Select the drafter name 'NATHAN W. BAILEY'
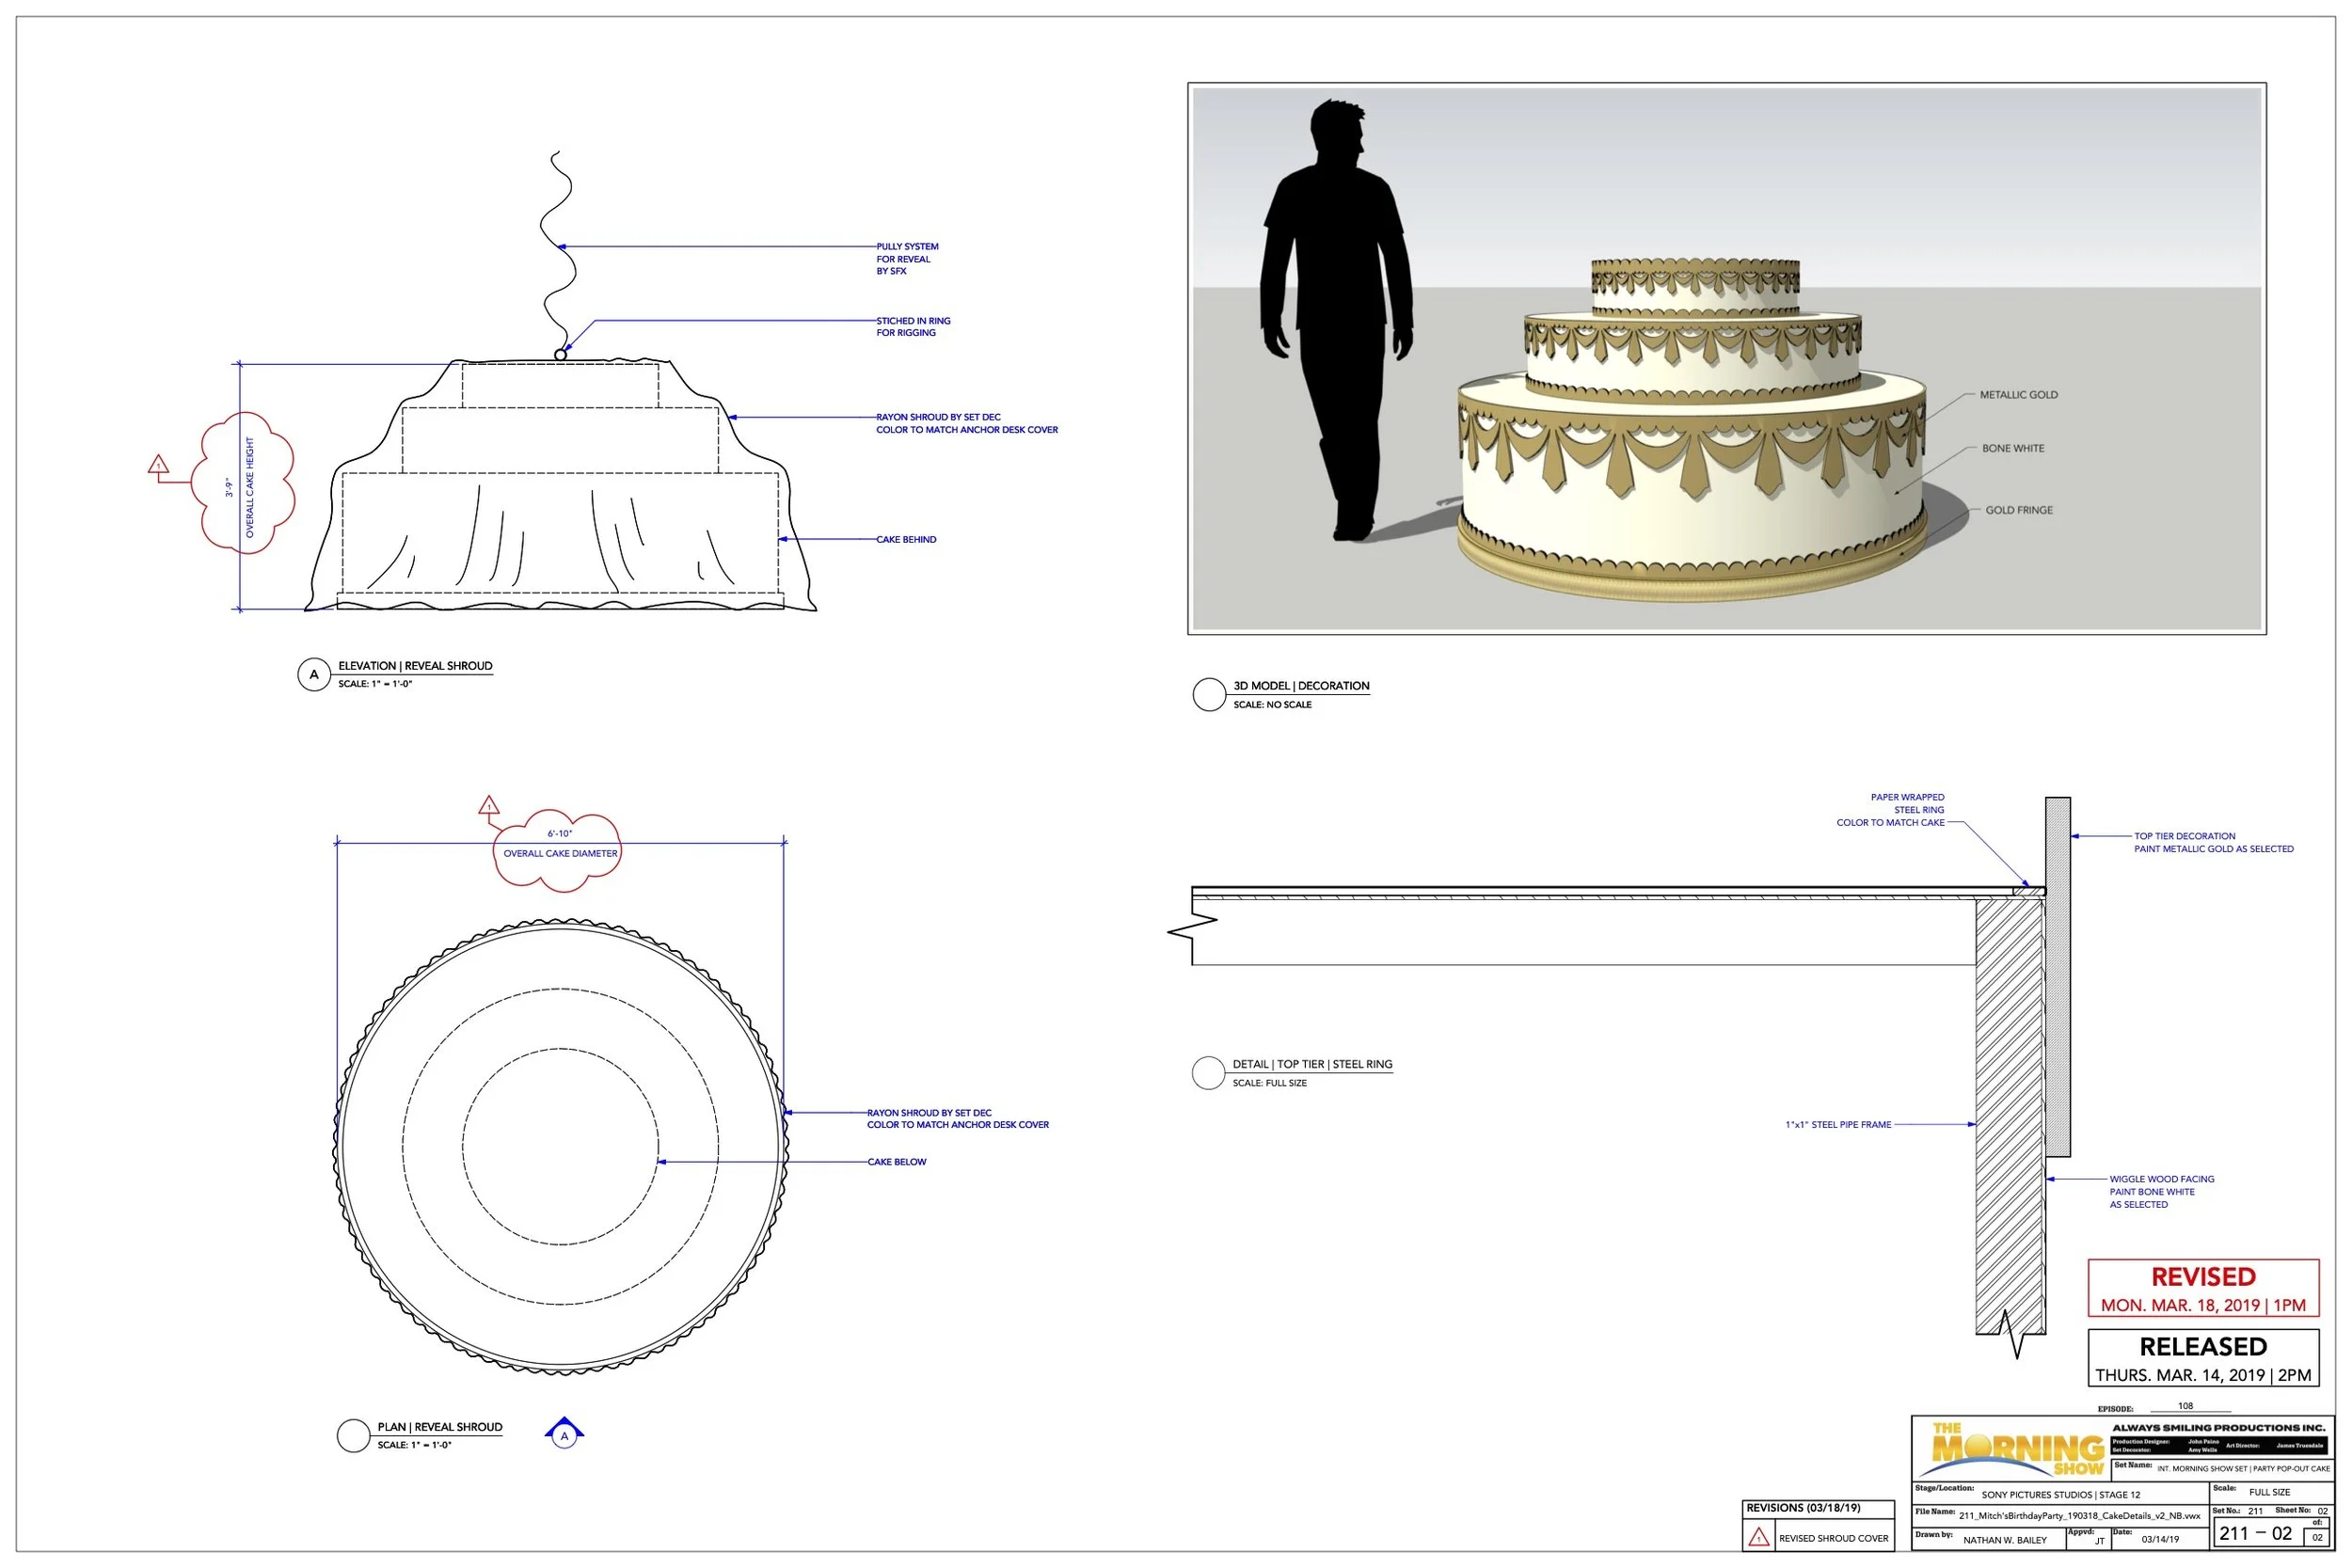 click(2004, 1540)
